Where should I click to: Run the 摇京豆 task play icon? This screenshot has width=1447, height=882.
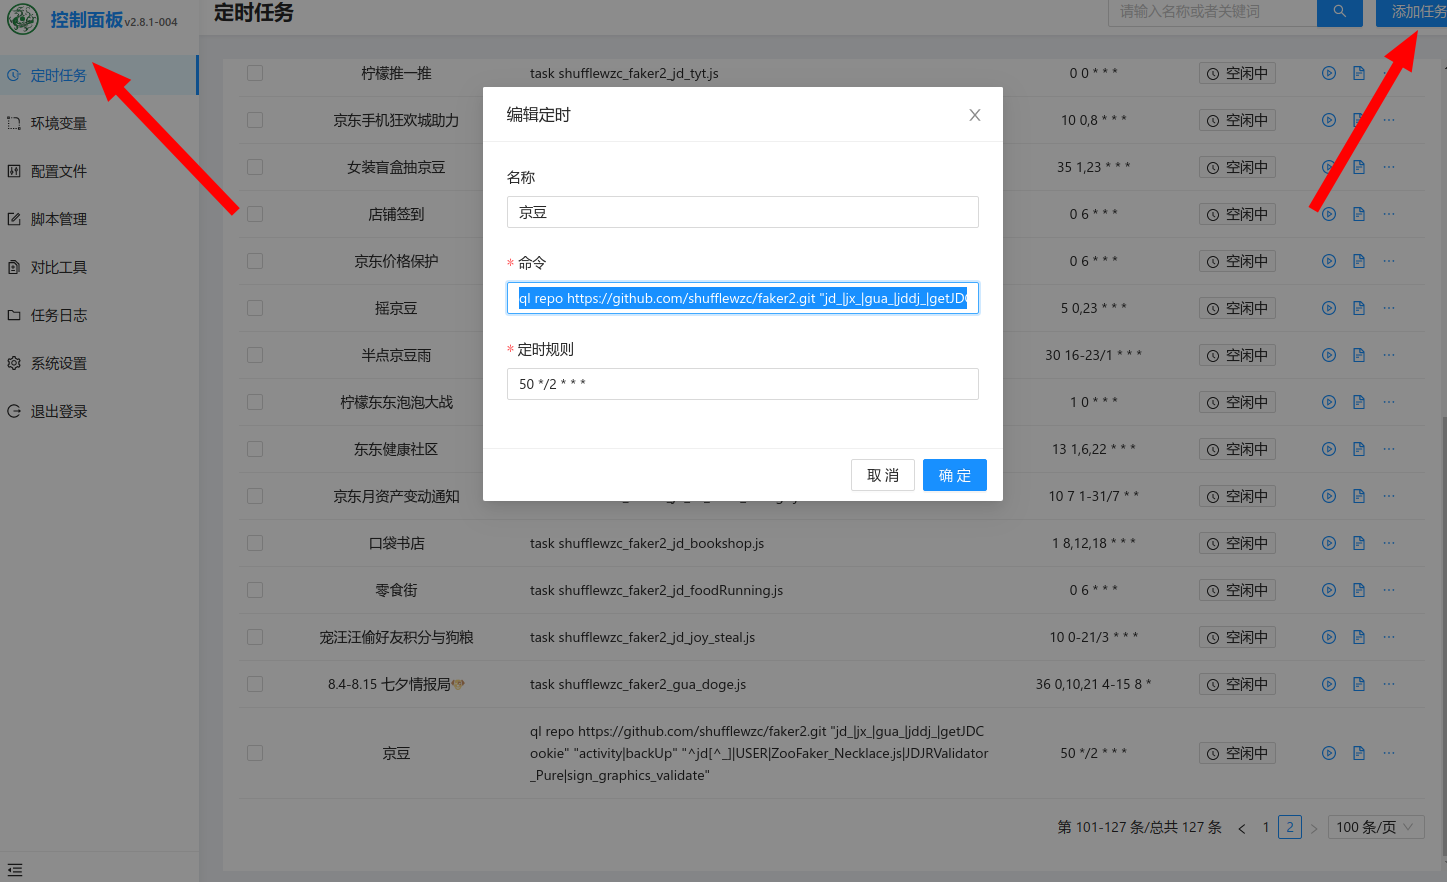[1329, 308]
